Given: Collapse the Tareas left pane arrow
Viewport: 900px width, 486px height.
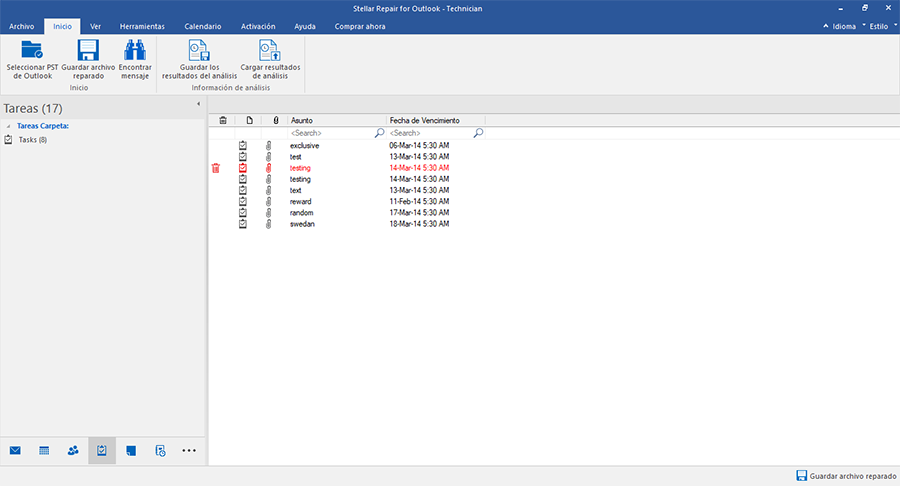Looking at the screenshot, I should (199, 104).
